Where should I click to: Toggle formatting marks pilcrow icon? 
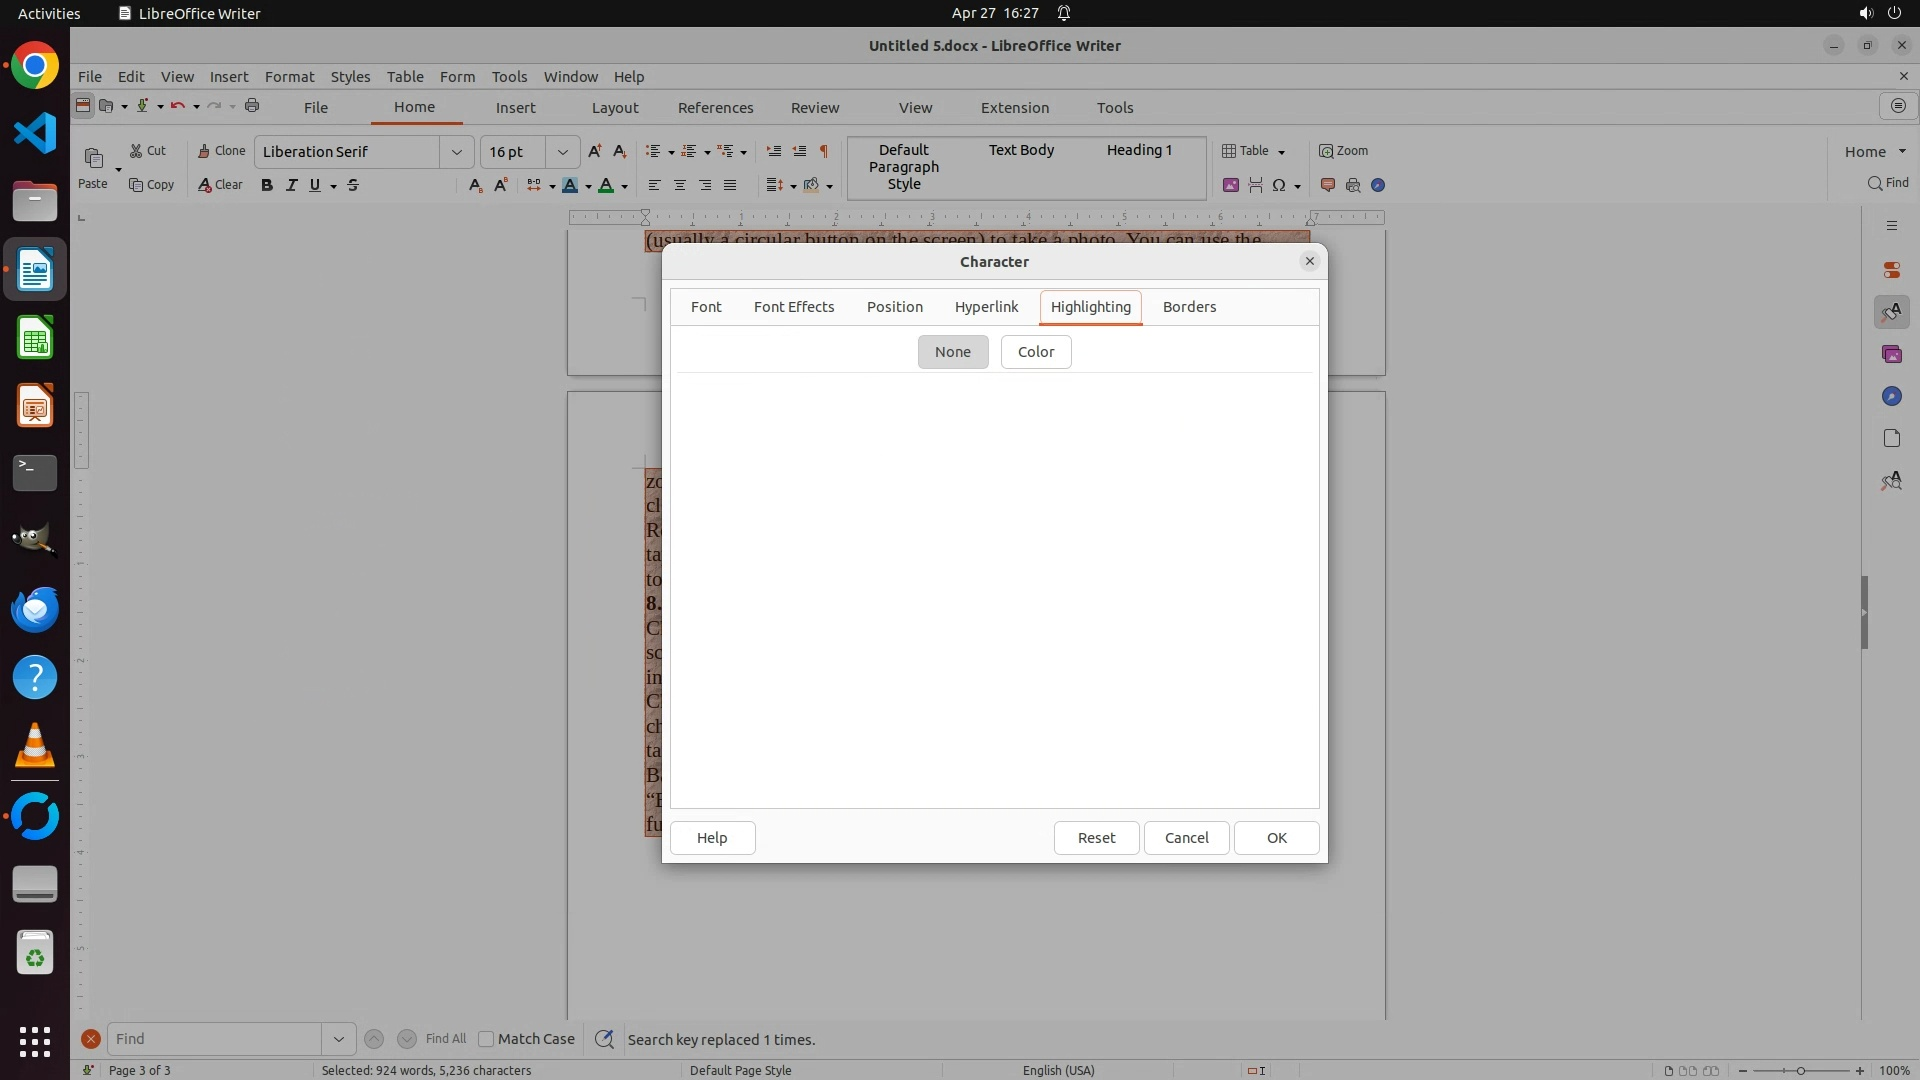point(824,151)
